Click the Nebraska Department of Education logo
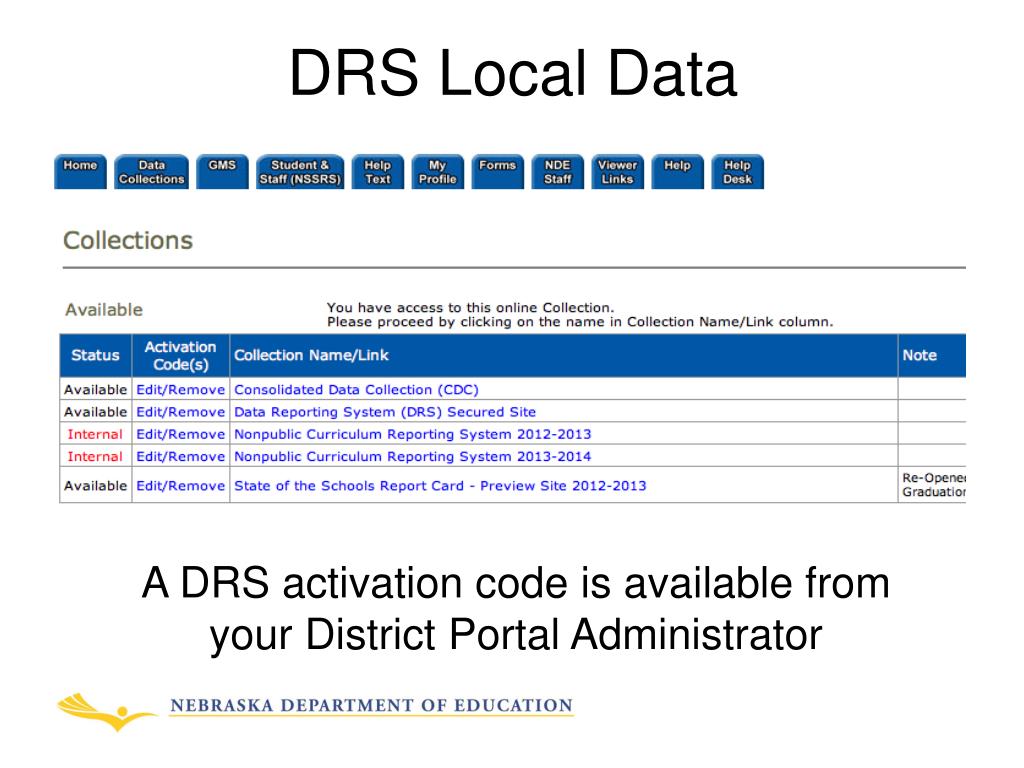Image resolution: width=1024 pixels, height=768 pixels. (315, 711)
